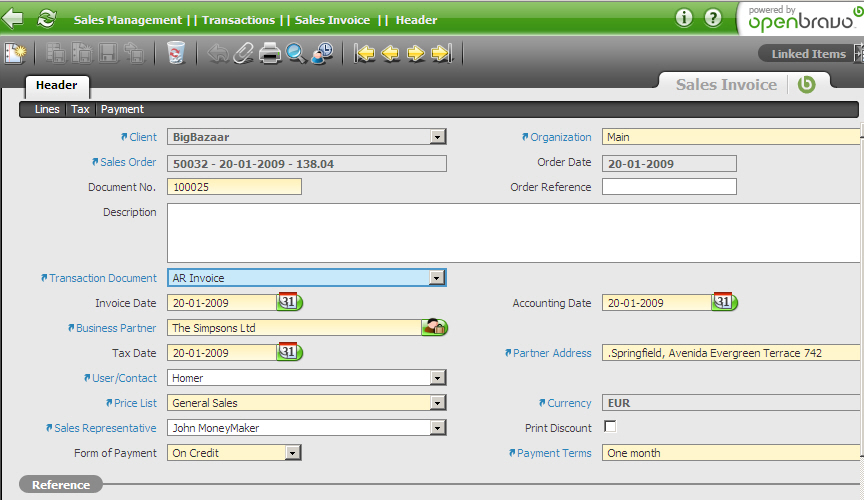Click the Undo arrow icon

pyautogui.click(x=218, y=53)
